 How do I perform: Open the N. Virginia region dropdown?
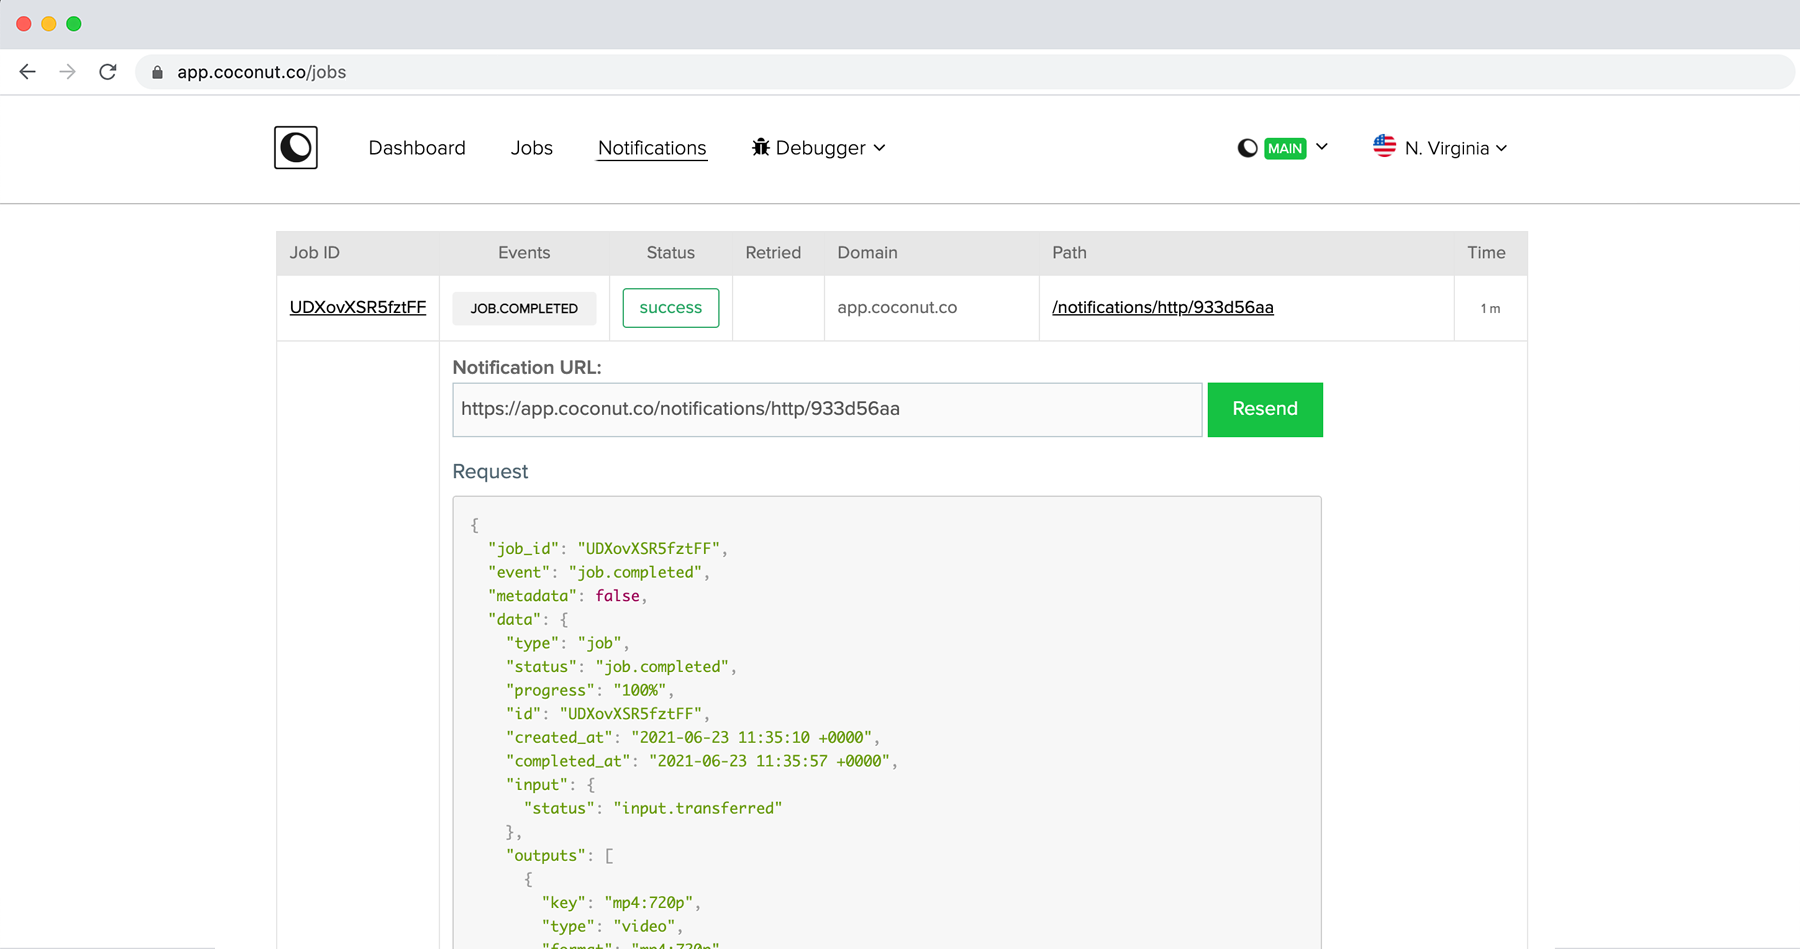pyautogui.click(x=1503, y=148)
